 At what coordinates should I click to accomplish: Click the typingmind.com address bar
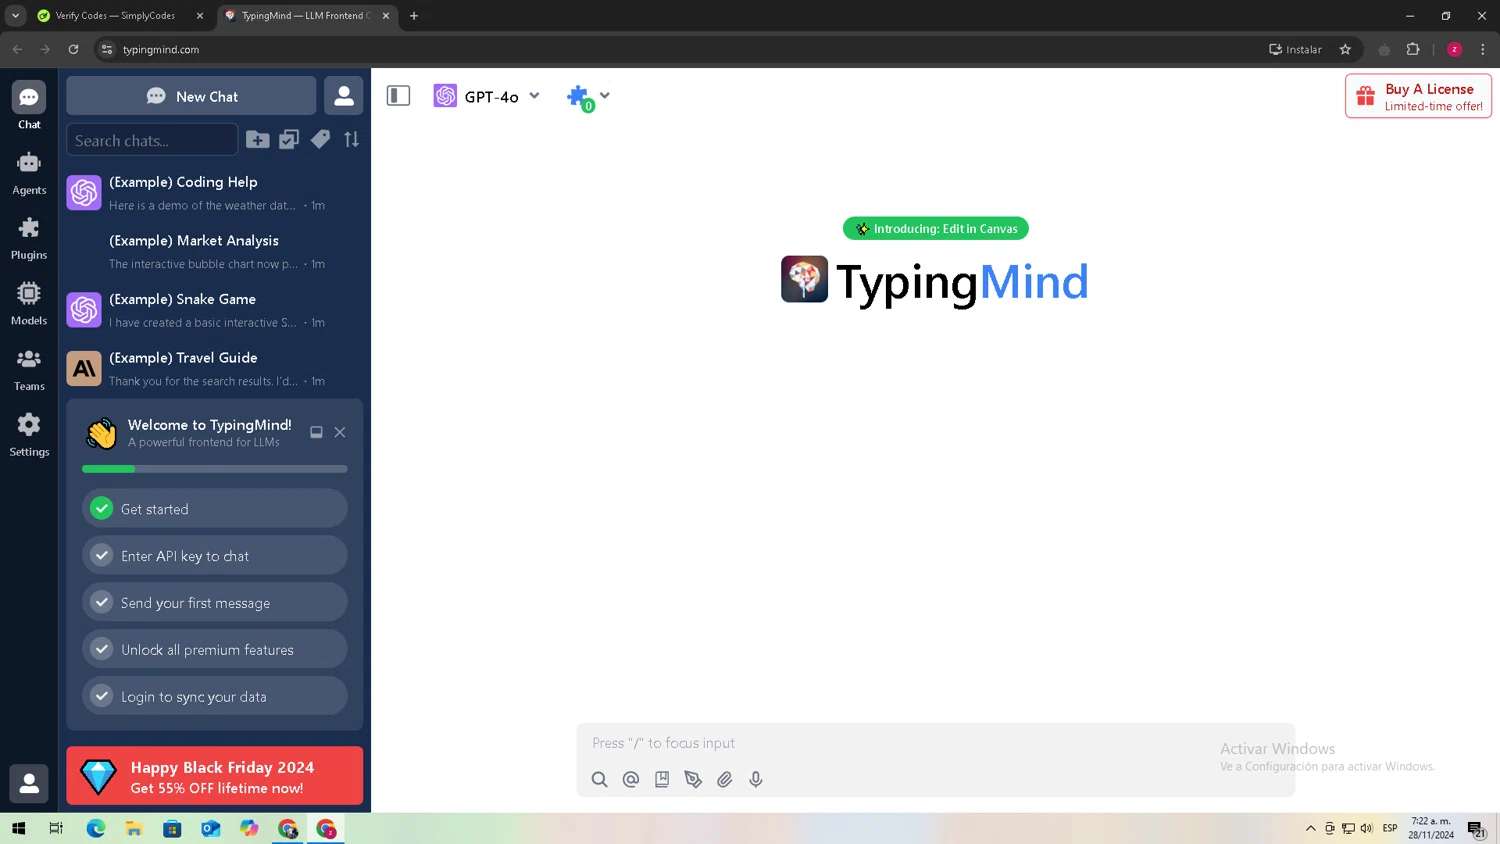coord(680,49)
